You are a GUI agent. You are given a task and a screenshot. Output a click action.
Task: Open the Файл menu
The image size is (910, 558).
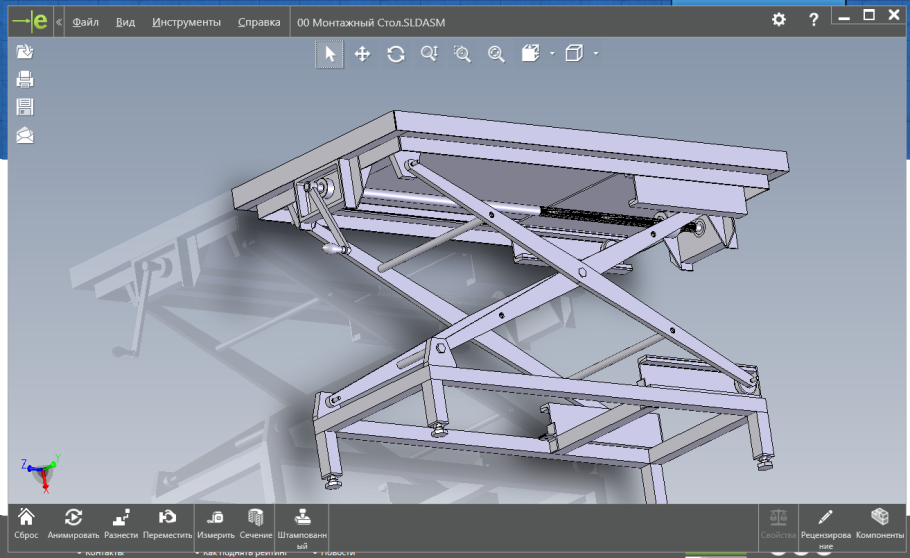[86, 21]
